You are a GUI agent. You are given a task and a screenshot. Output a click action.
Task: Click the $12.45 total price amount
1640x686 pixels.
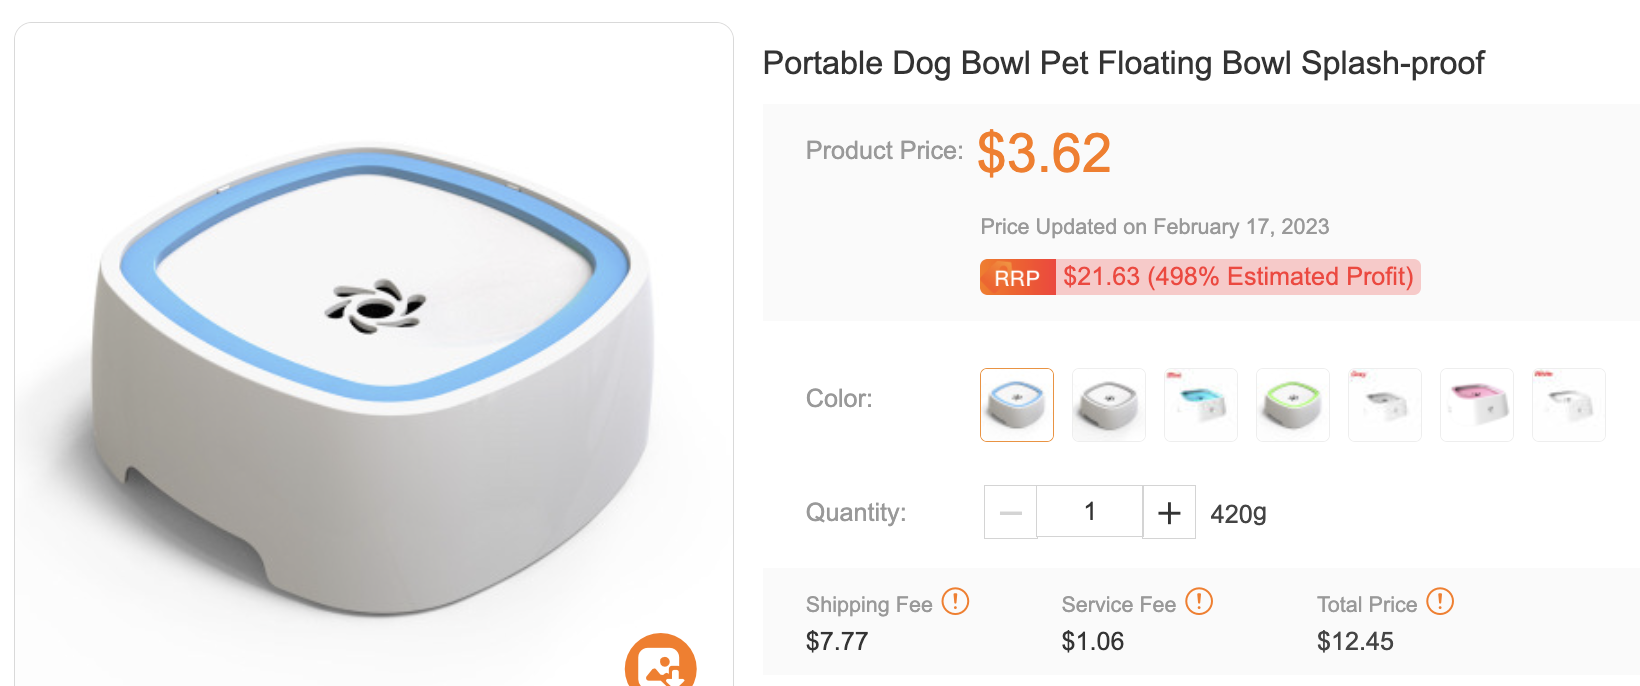coord(1355,642)
